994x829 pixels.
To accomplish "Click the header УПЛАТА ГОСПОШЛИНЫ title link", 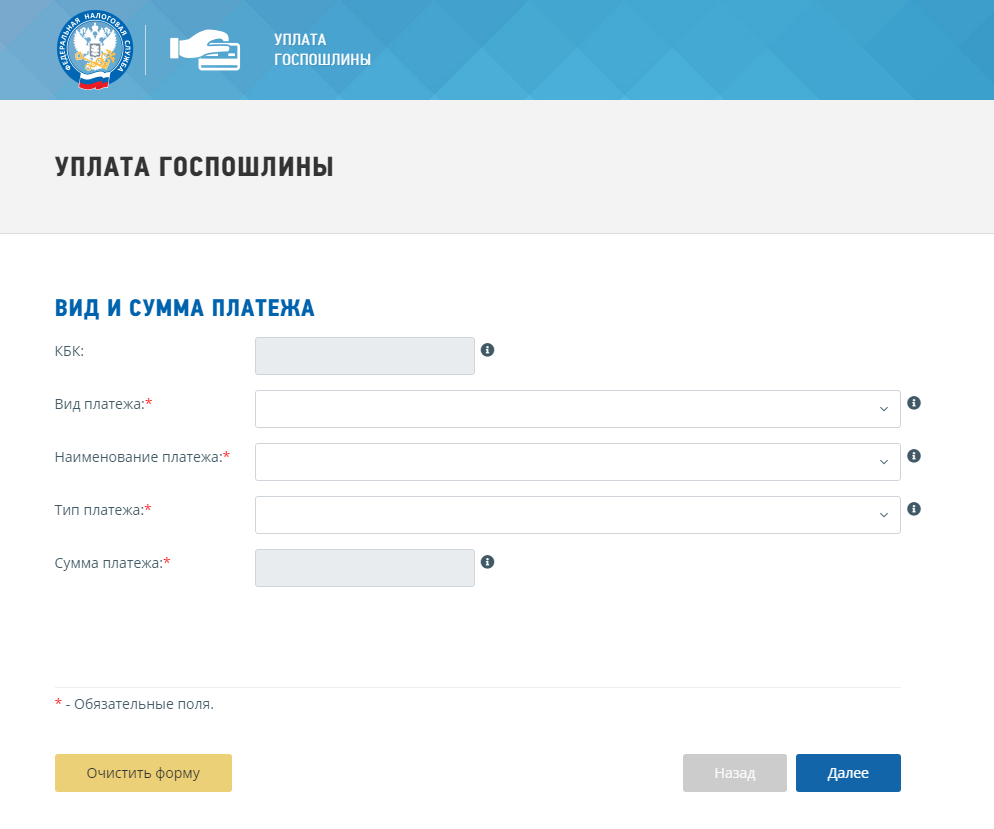I will (x=322, y=49).
